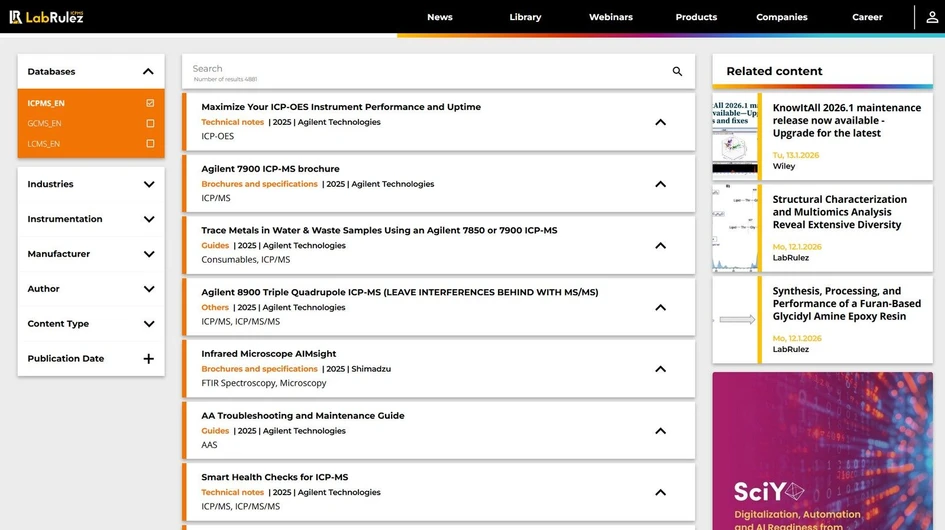Click the KnowItAll article thumbnail
The width and height of the screenshot is (945, 530).
click(x=735, y=137)
